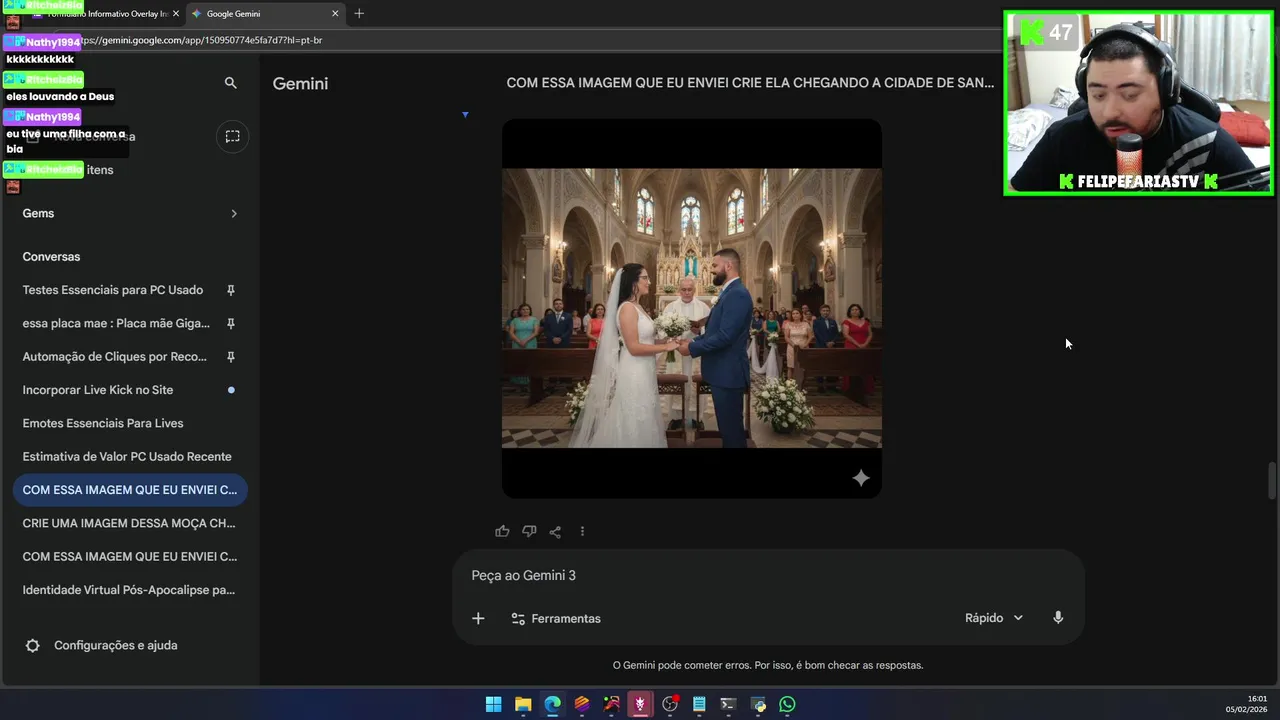Click the pin icon beside Automação de Cliques
The image size is (1280, 720).
(231, 356)
